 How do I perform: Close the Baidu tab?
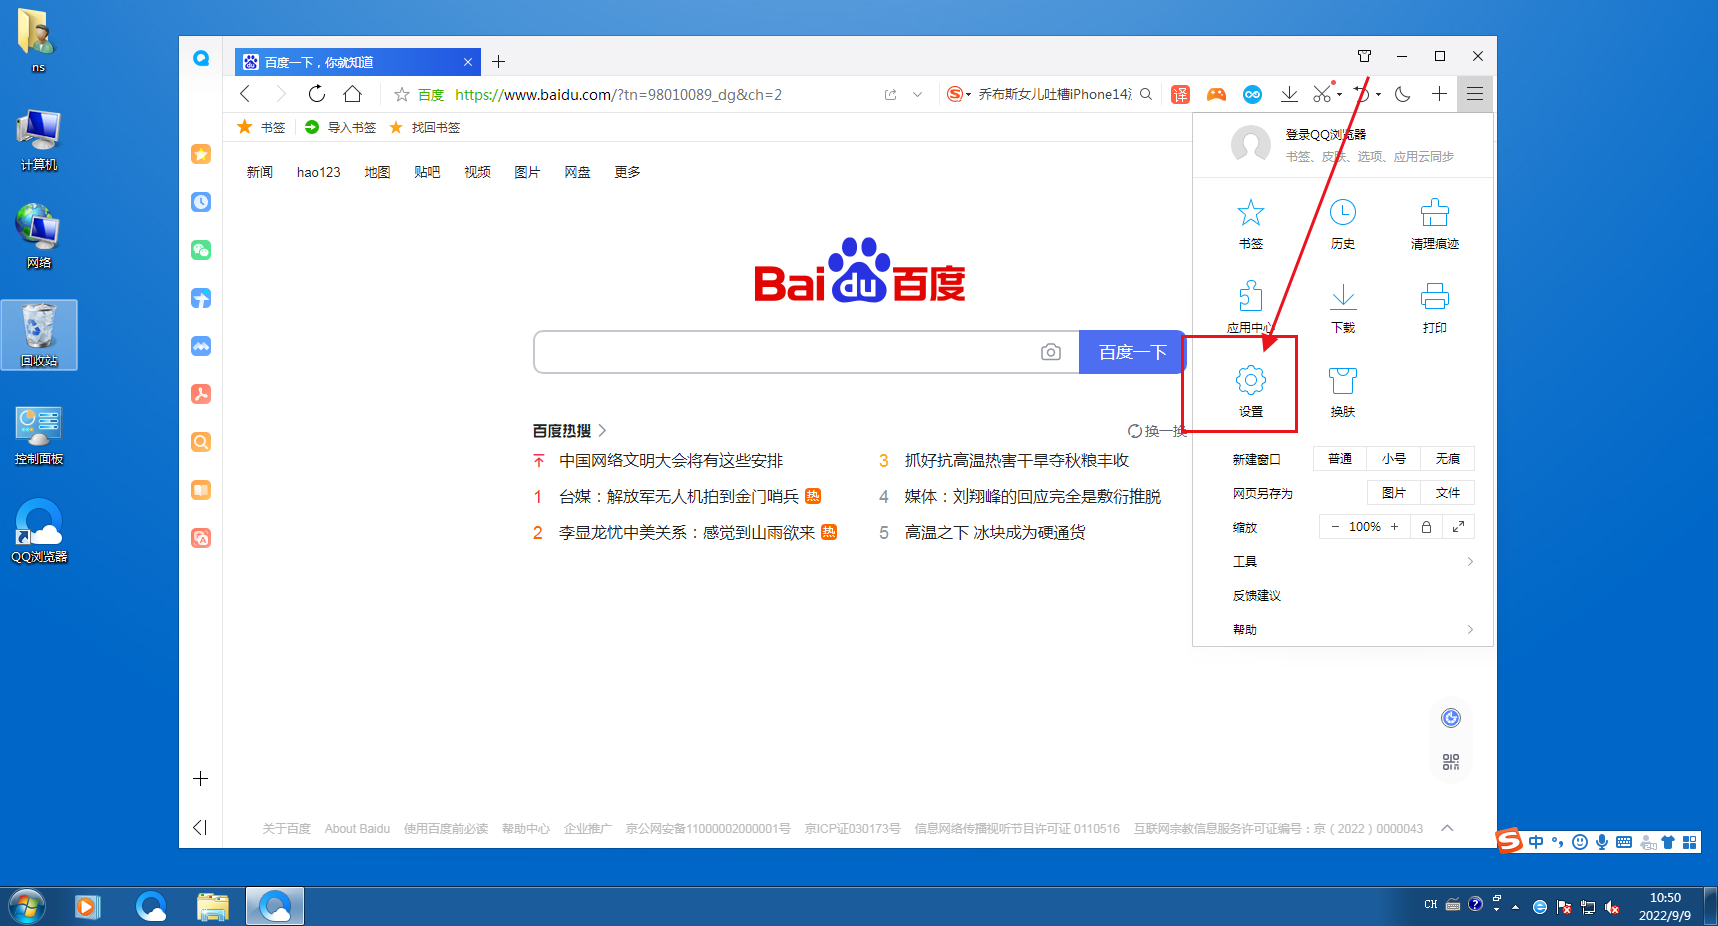(467, 62)
